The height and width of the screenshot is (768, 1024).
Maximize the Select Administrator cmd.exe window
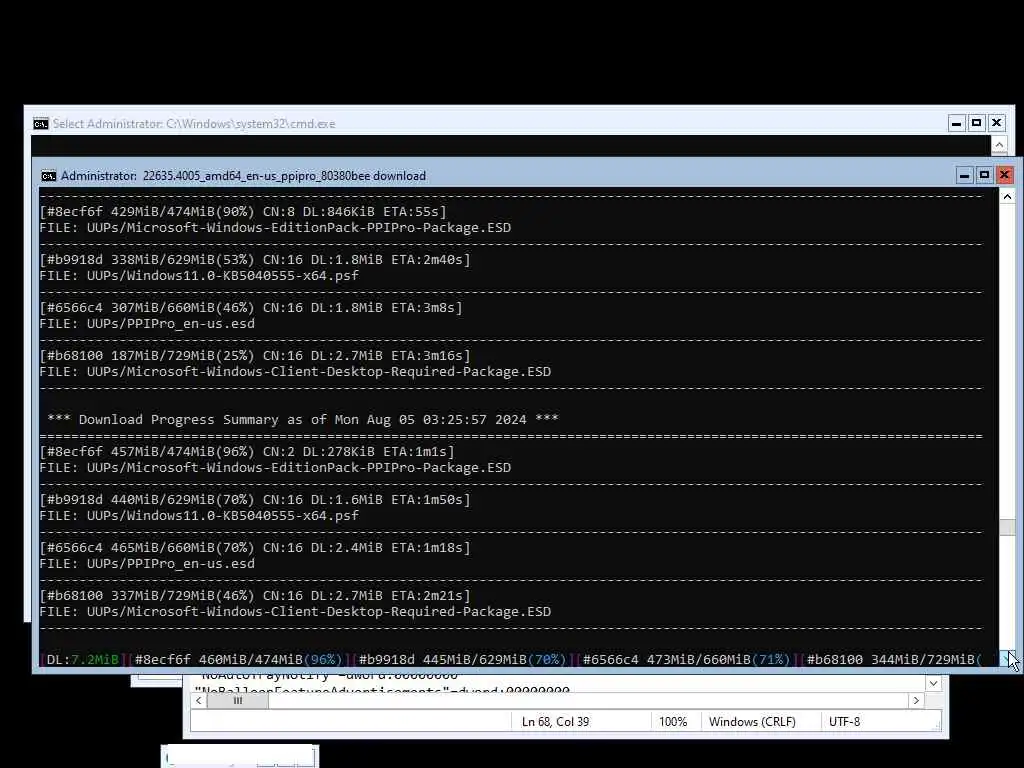tap(976, 123)
